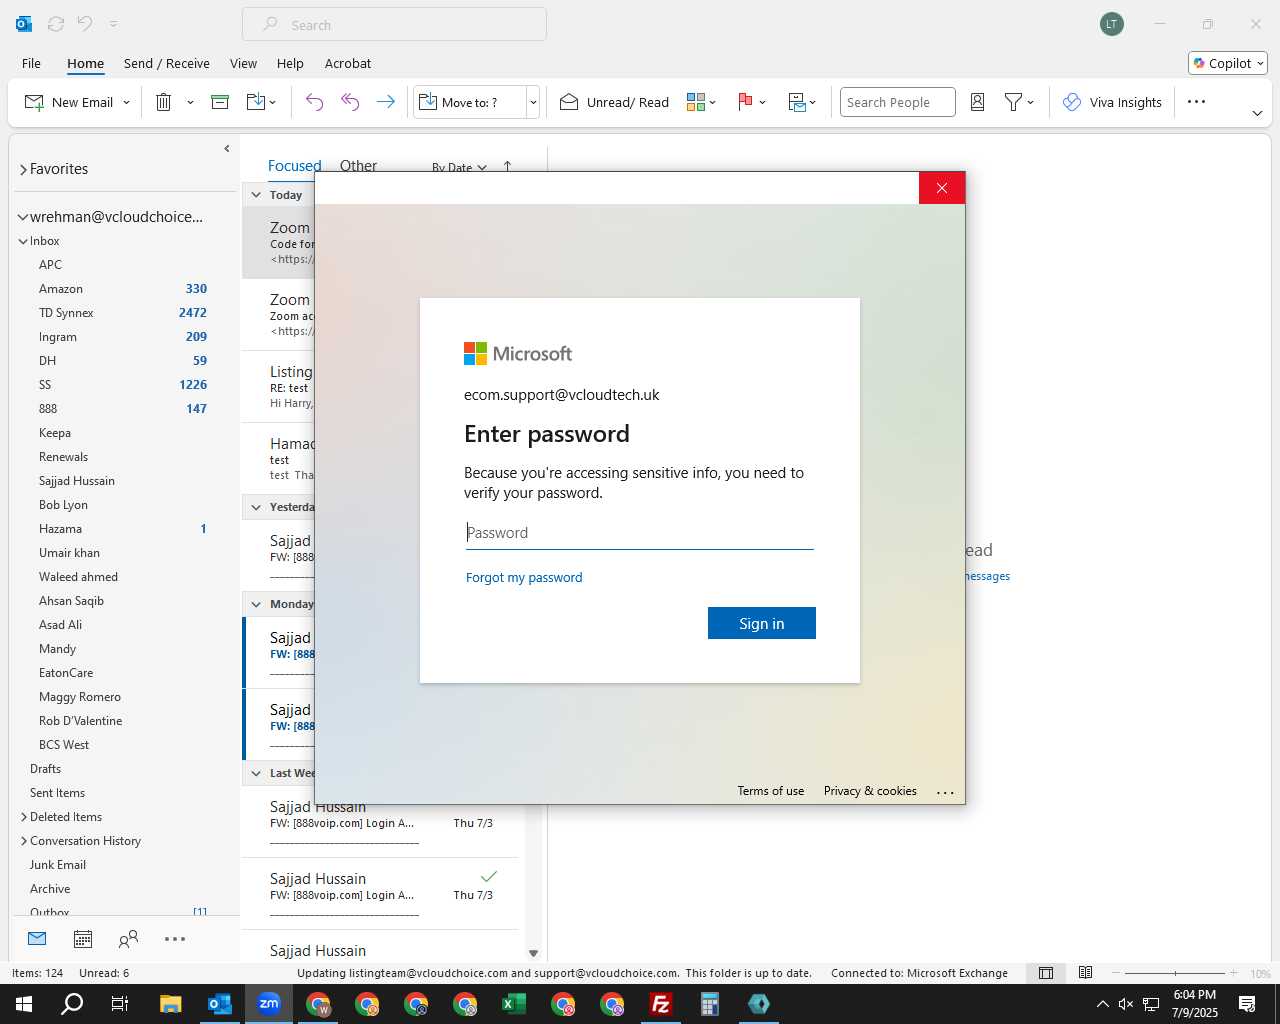Collapse the ribbon with the chevron
This screenshot has height=1024, width=1280.
1257,113
